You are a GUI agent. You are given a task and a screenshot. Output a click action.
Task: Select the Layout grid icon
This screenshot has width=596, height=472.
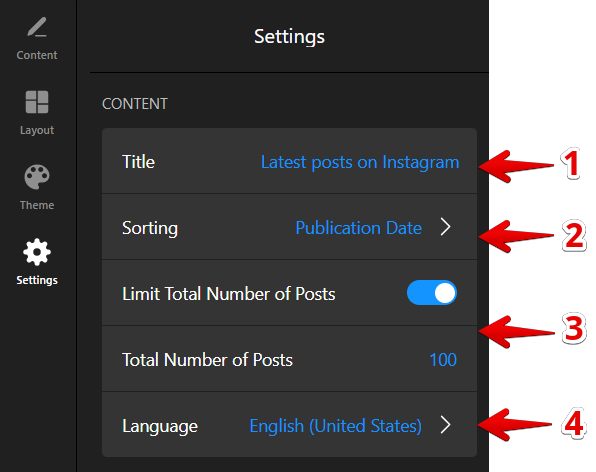click(x=37, y=102)
